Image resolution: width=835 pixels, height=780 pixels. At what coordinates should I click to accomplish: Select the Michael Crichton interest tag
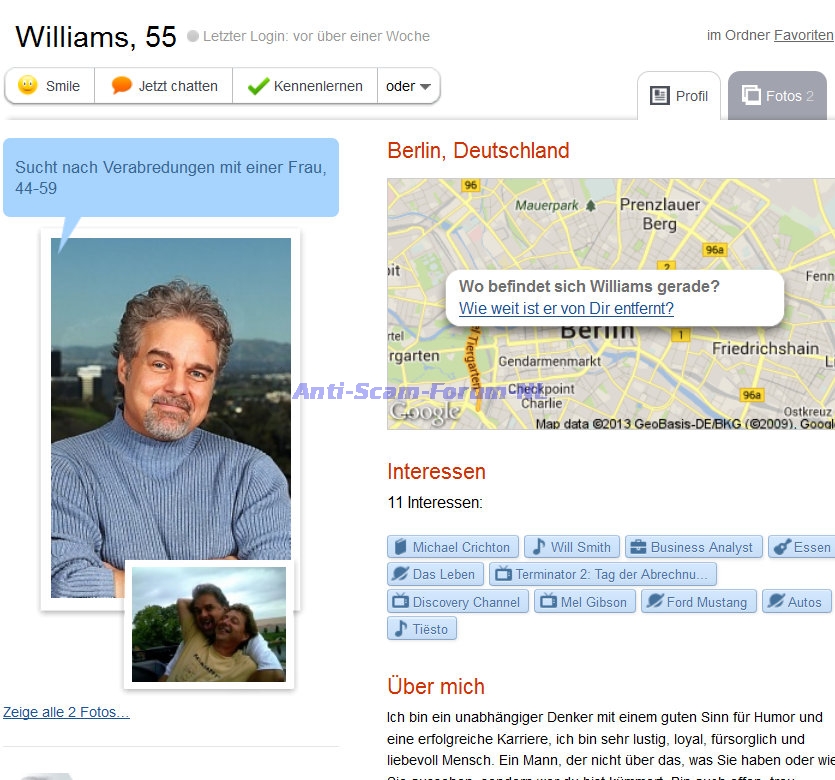click(453, 547)
